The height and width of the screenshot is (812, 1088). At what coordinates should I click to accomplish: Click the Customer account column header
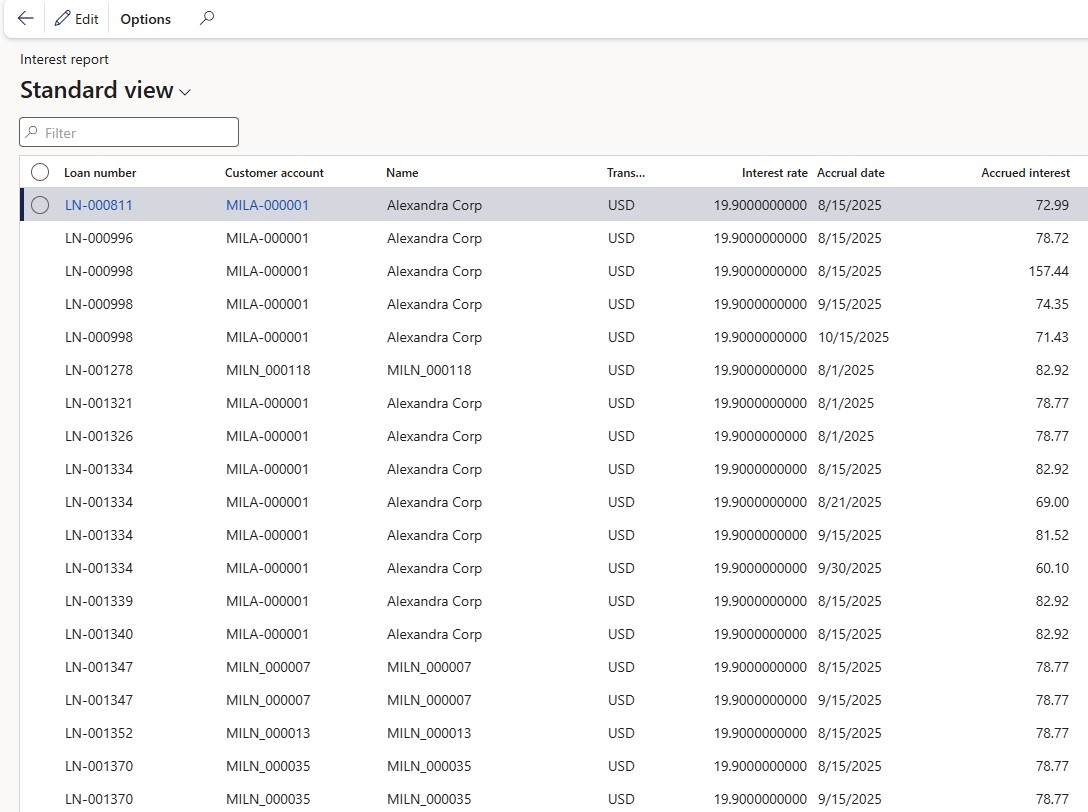(274, 172)
